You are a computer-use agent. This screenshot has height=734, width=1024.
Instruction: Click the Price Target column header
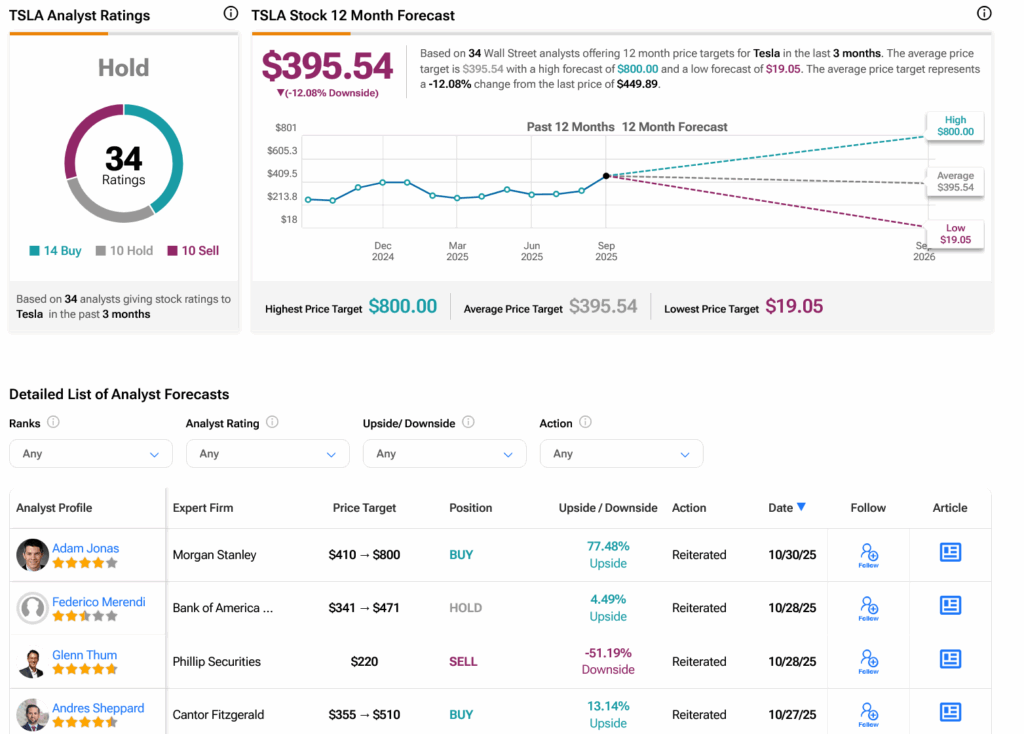click(x=364, y=508)
